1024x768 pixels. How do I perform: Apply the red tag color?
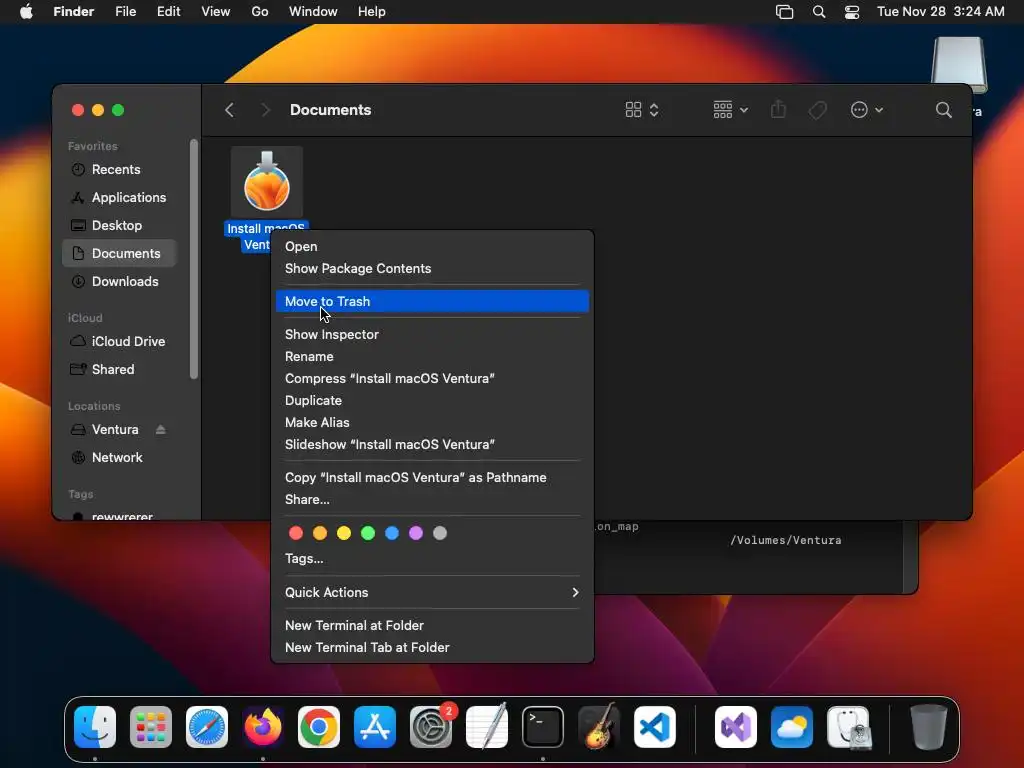[296, 533]
